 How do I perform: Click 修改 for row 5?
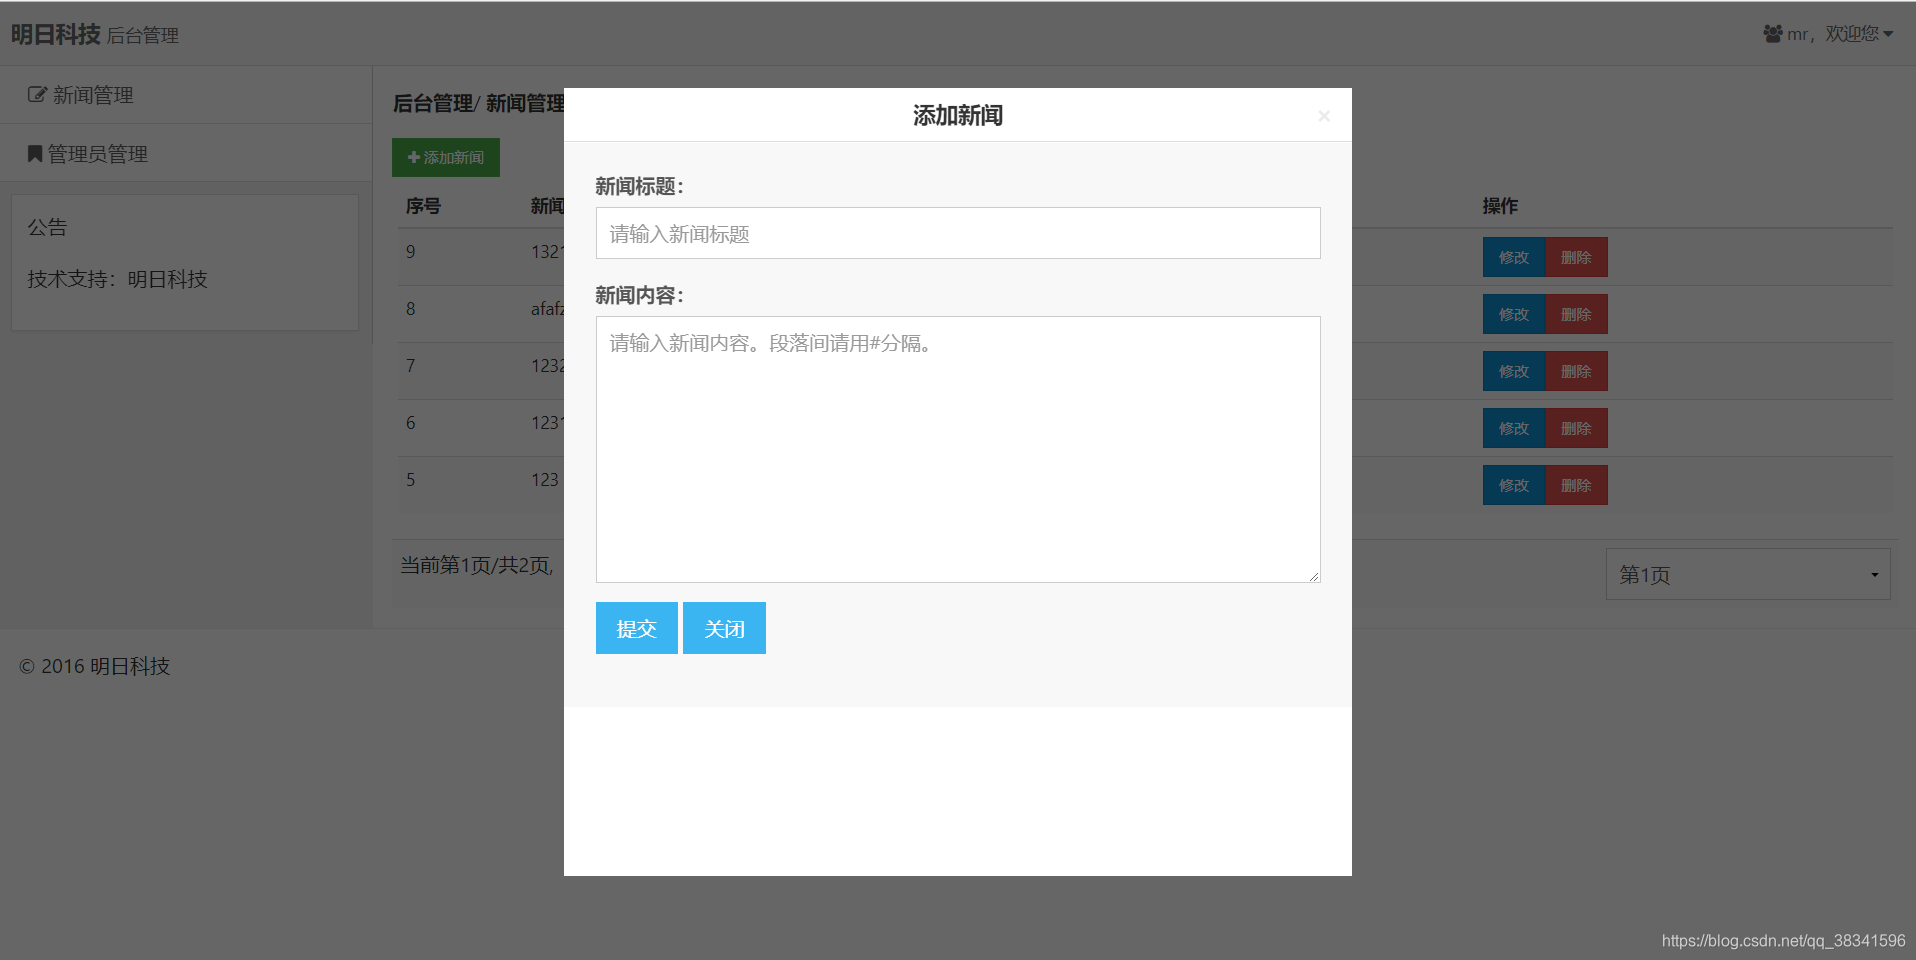click(x=1514, y=485)
